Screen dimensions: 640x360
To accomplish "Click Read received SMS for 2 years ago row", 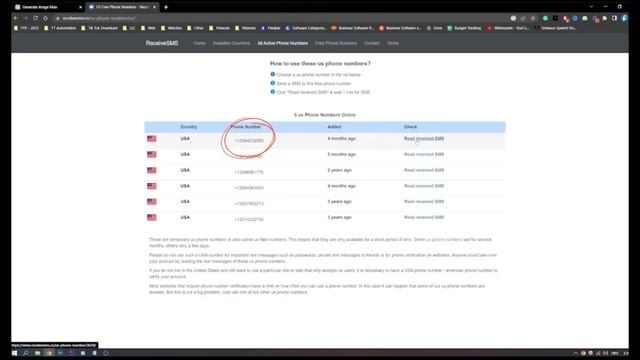I will 424,170.
